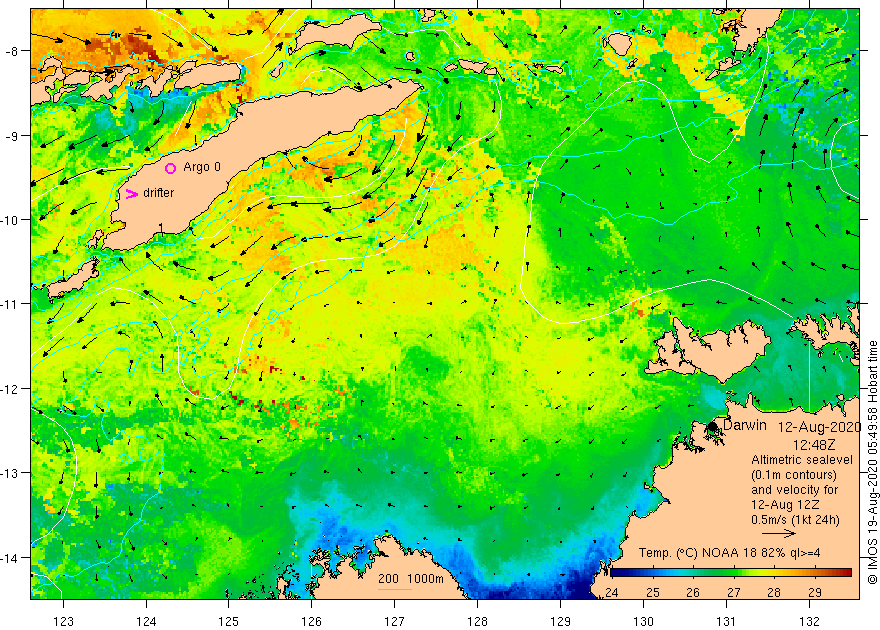
Task: Click the colorbar label '27'
Action: (x=734, y=592)
